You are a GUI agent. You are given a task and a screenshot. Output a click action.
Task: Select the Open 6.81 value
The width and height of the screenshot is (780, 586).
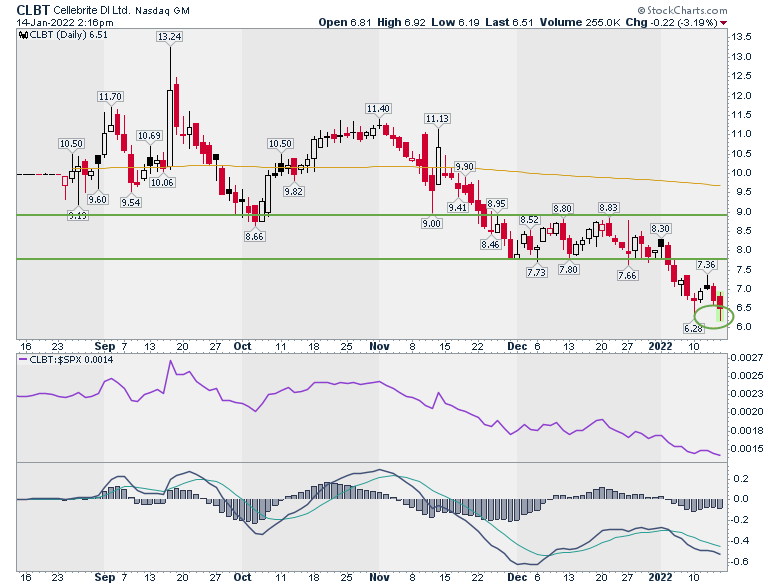coord(345,22)
